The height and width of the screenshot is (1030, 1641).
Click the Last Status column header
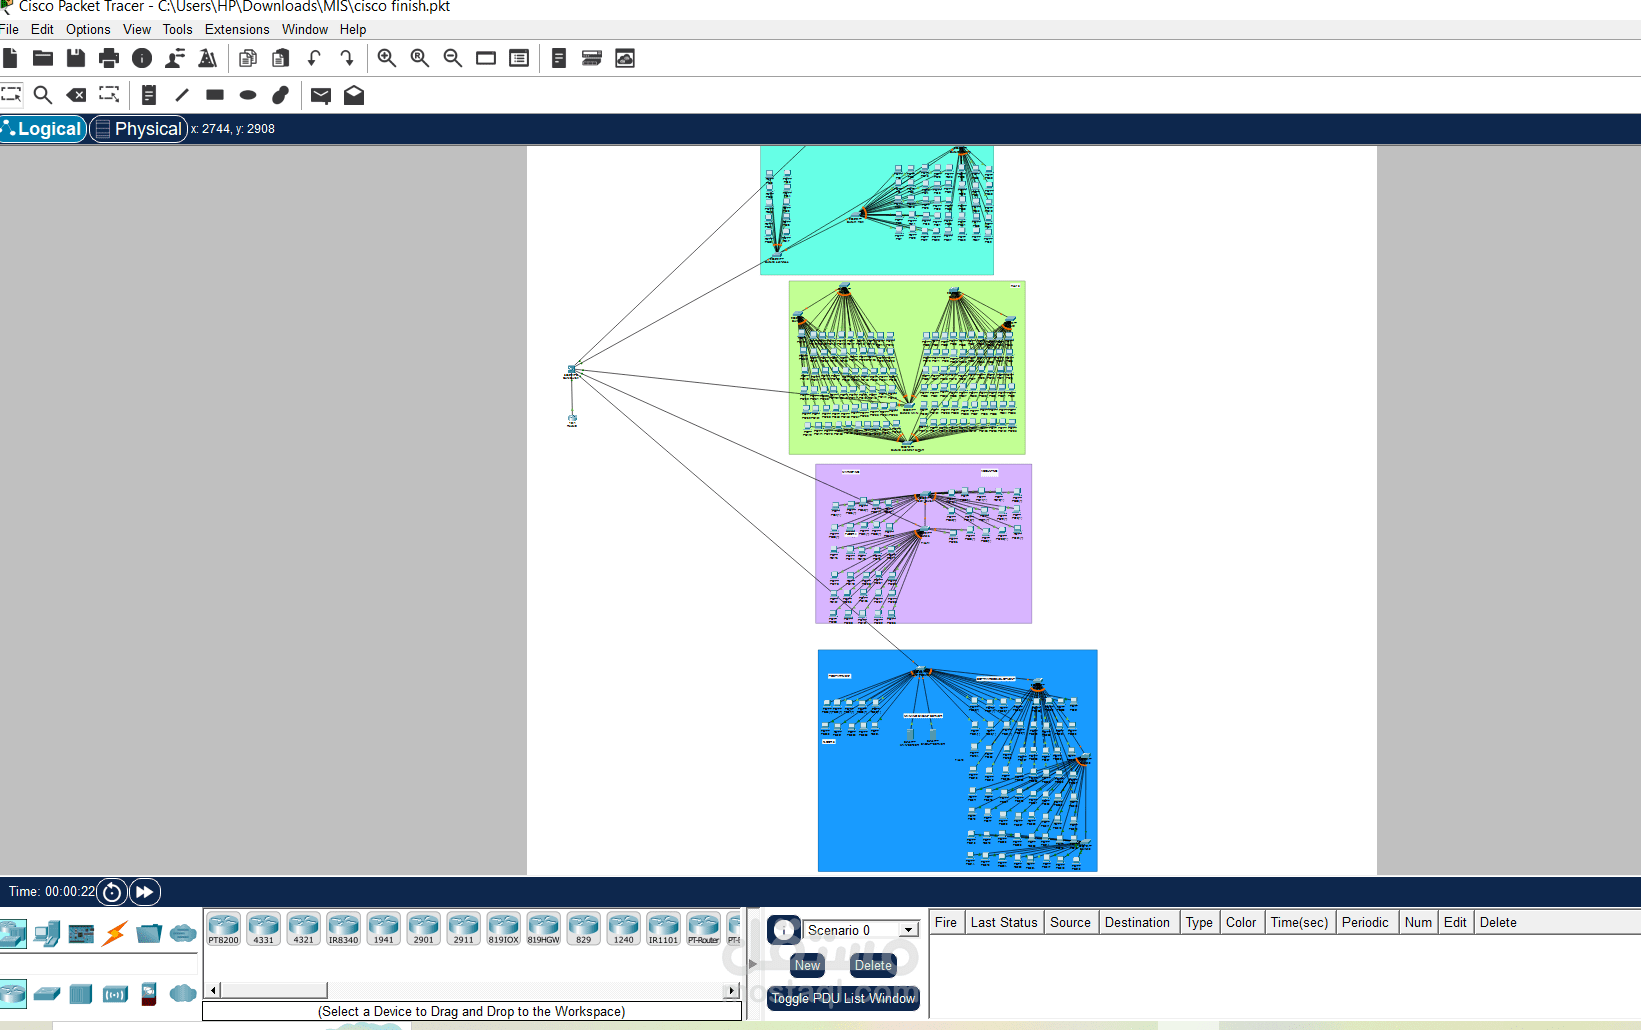1004,922
